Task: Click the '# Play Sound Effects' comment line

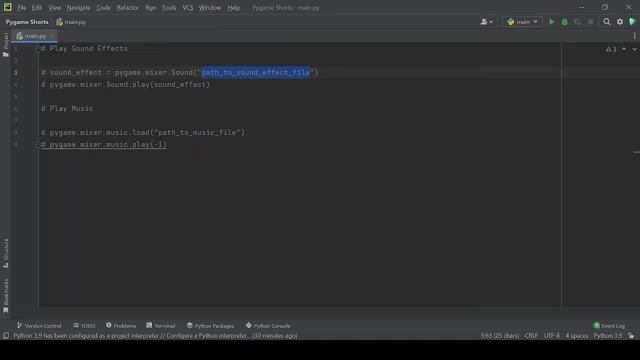Action: 84,49
